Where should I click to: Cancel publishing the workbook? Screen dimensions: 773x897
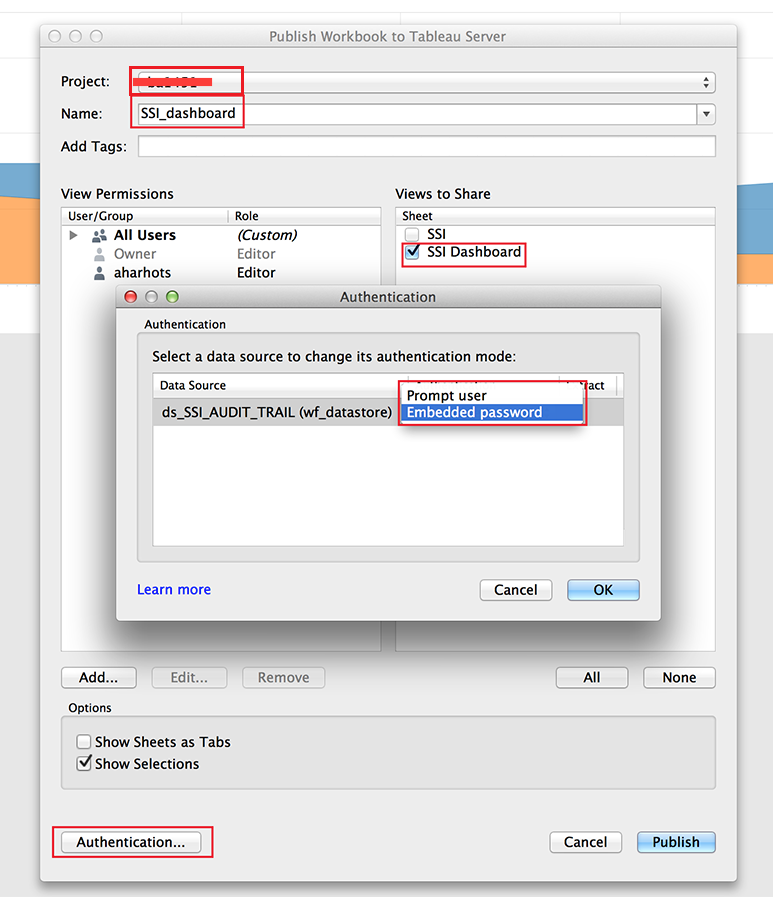585,842
